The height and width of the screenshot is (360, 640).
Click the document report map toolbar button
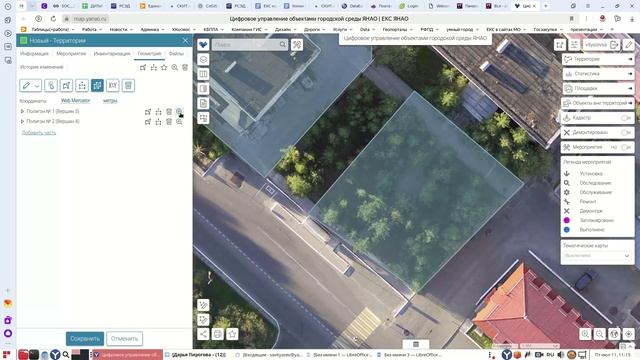(x=203, y=104)
